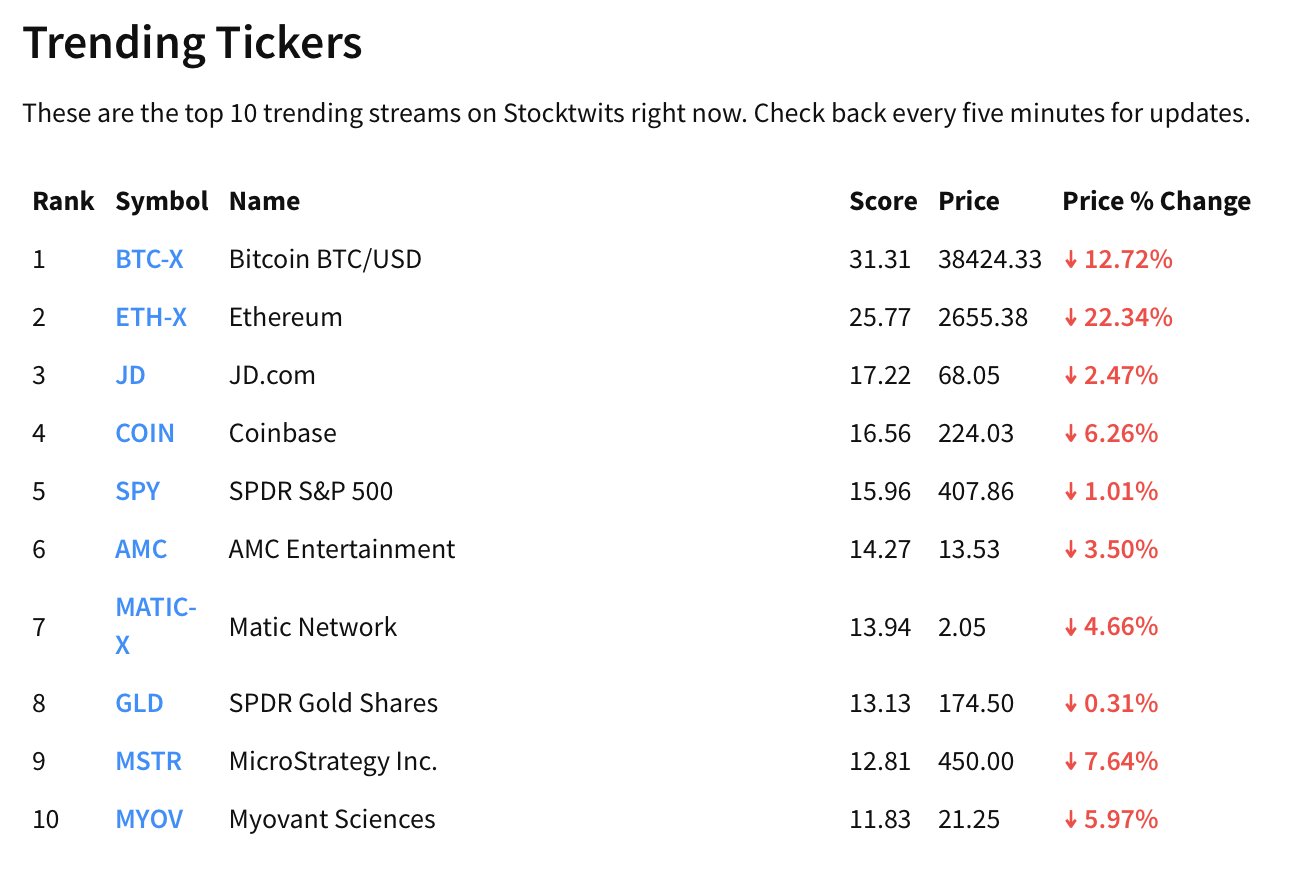Click the Trending Tickers heading

192,44
